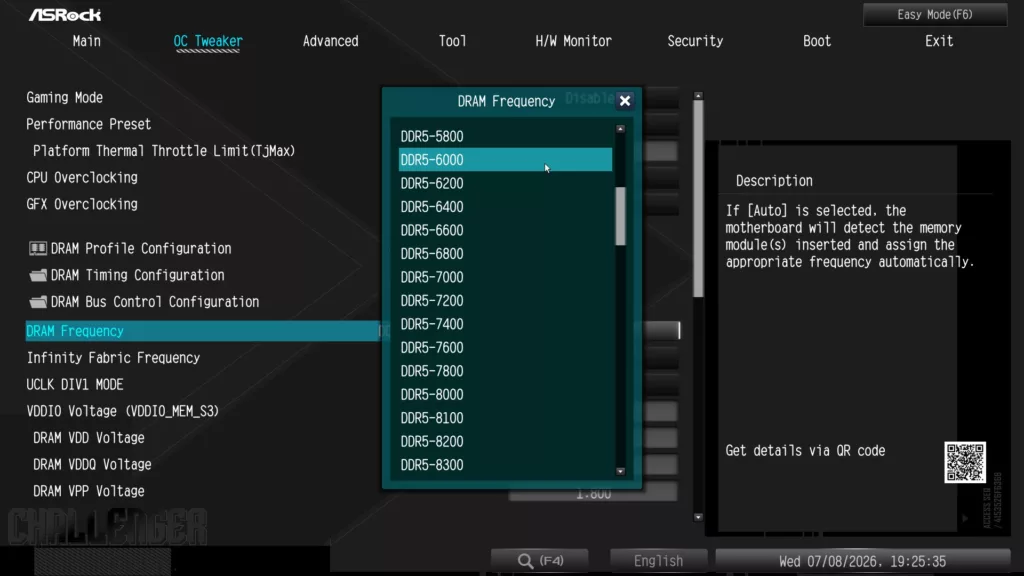Click the popup list scrollbar thumb
Viewport: 1024px width, 576px height.
[620, 216]
